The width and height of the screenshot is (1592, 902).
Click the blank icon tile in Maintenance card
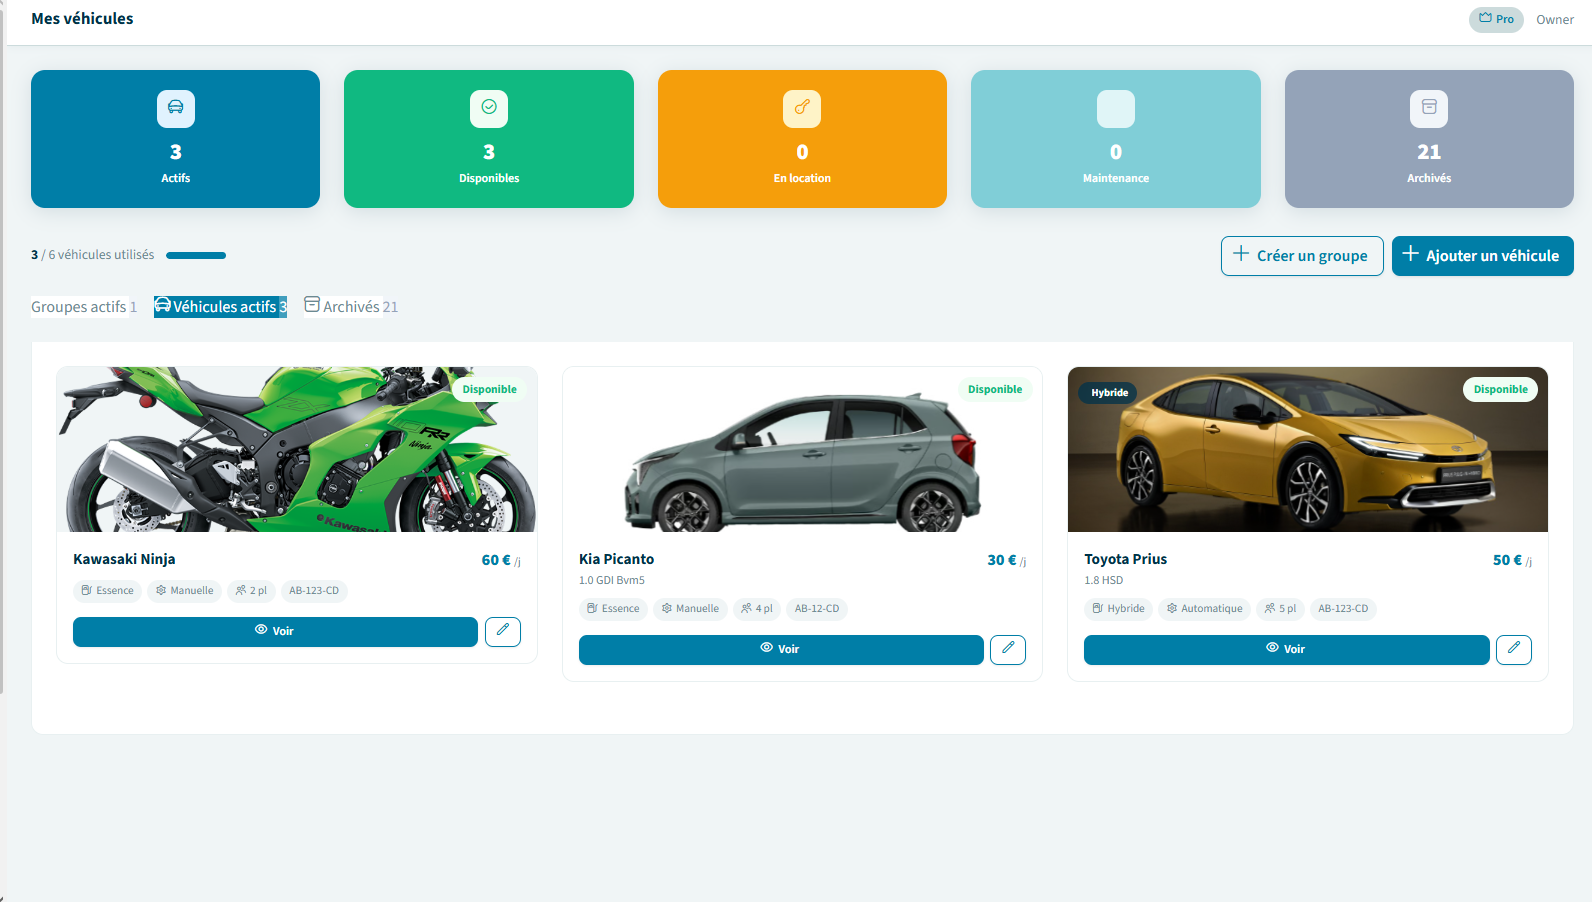tap(1116, 109)
